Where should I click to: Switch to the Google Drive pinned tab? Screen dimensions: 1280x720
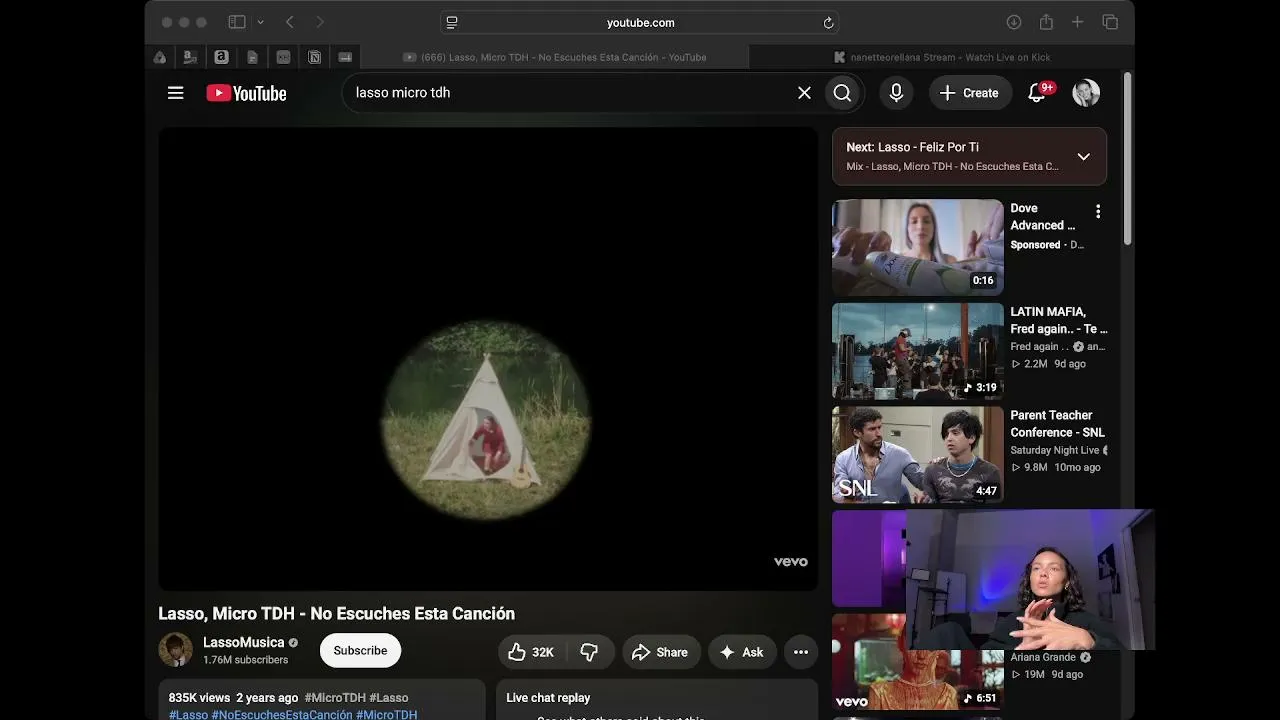click(x=160, y=57)
